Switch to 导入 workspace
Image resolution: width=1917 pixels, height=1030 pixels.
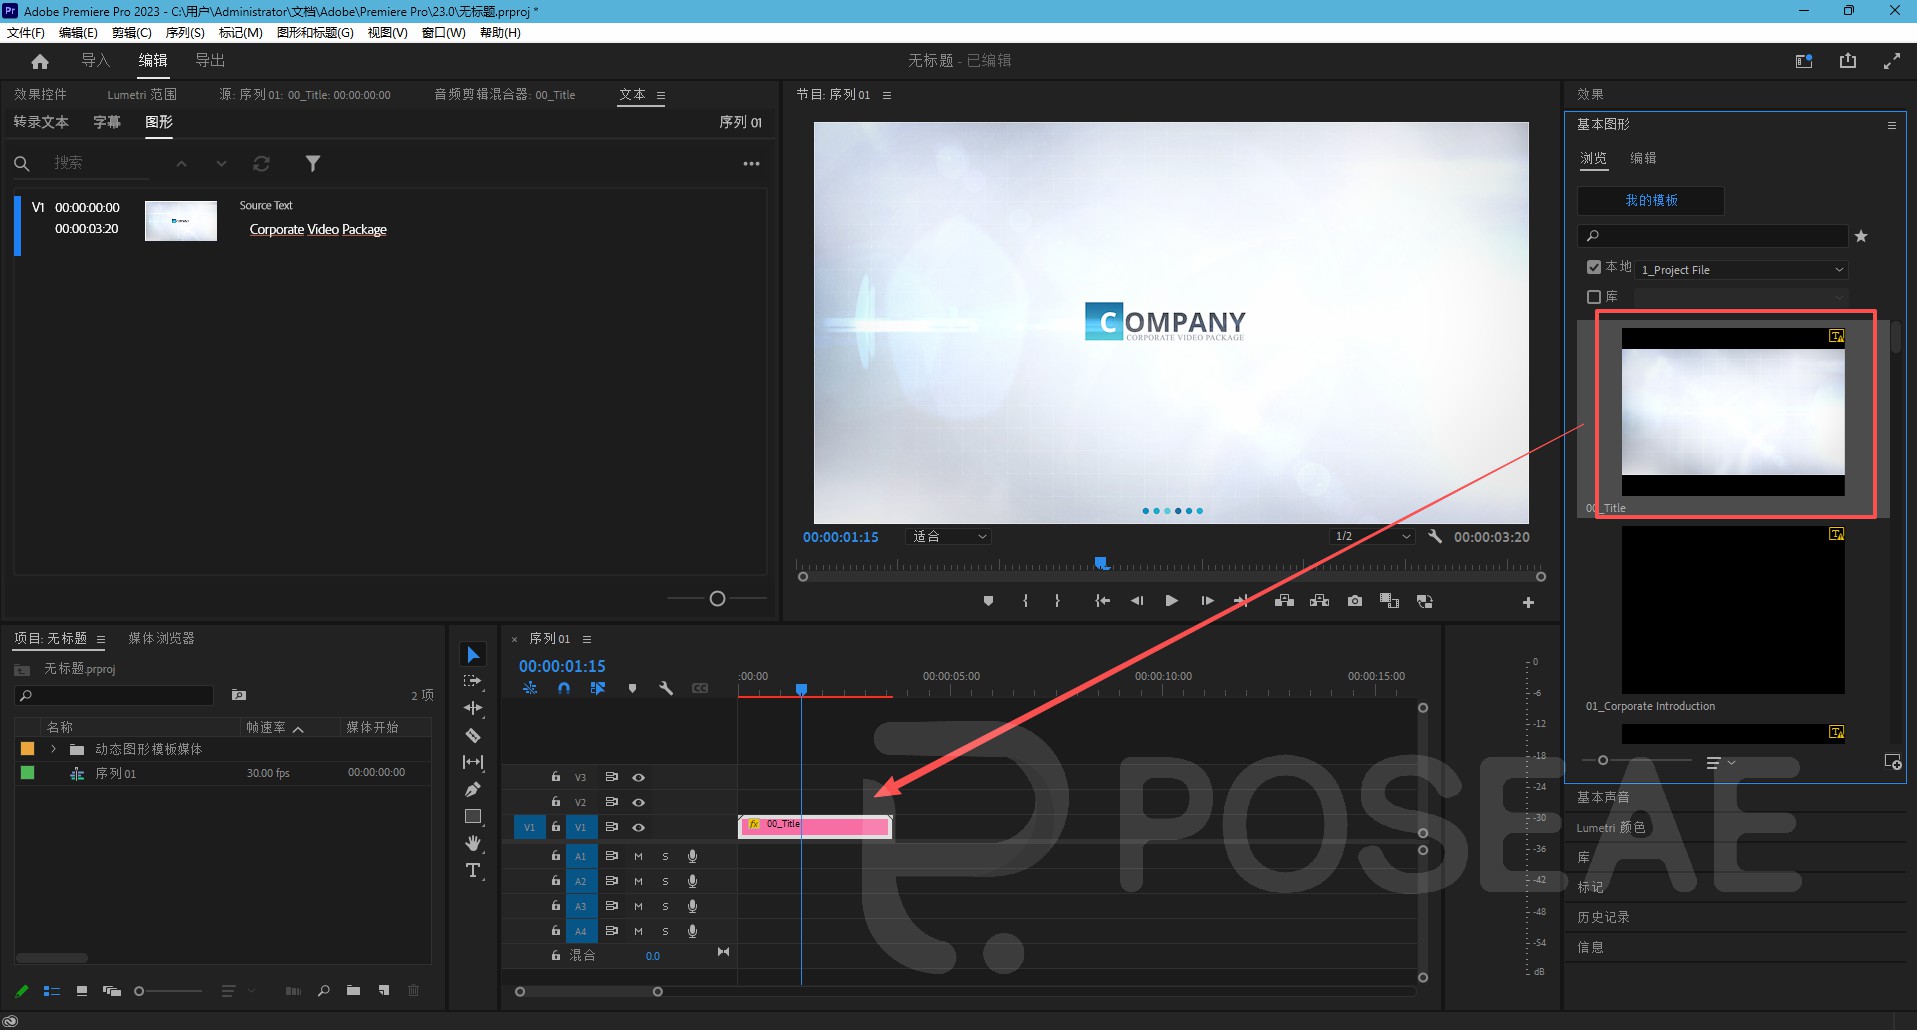tap(96, 61)
